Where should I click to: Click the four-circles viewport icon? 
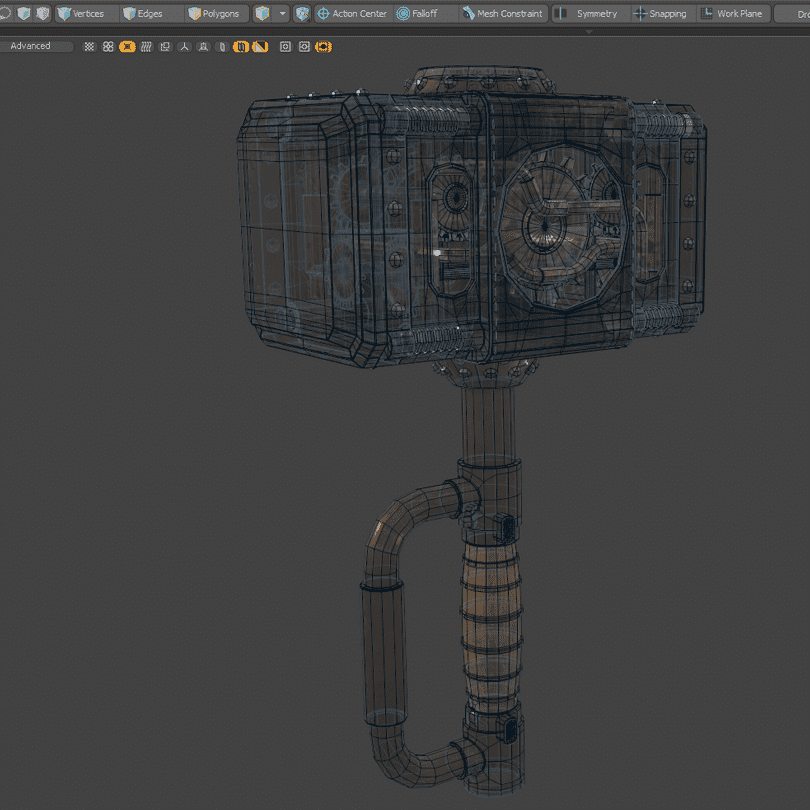point(108,47)
